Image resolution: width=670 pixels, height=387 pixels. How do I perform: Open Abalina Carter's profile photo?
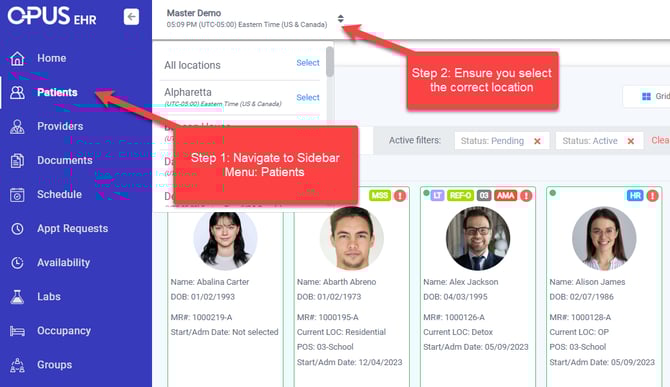tap(225, 239)
